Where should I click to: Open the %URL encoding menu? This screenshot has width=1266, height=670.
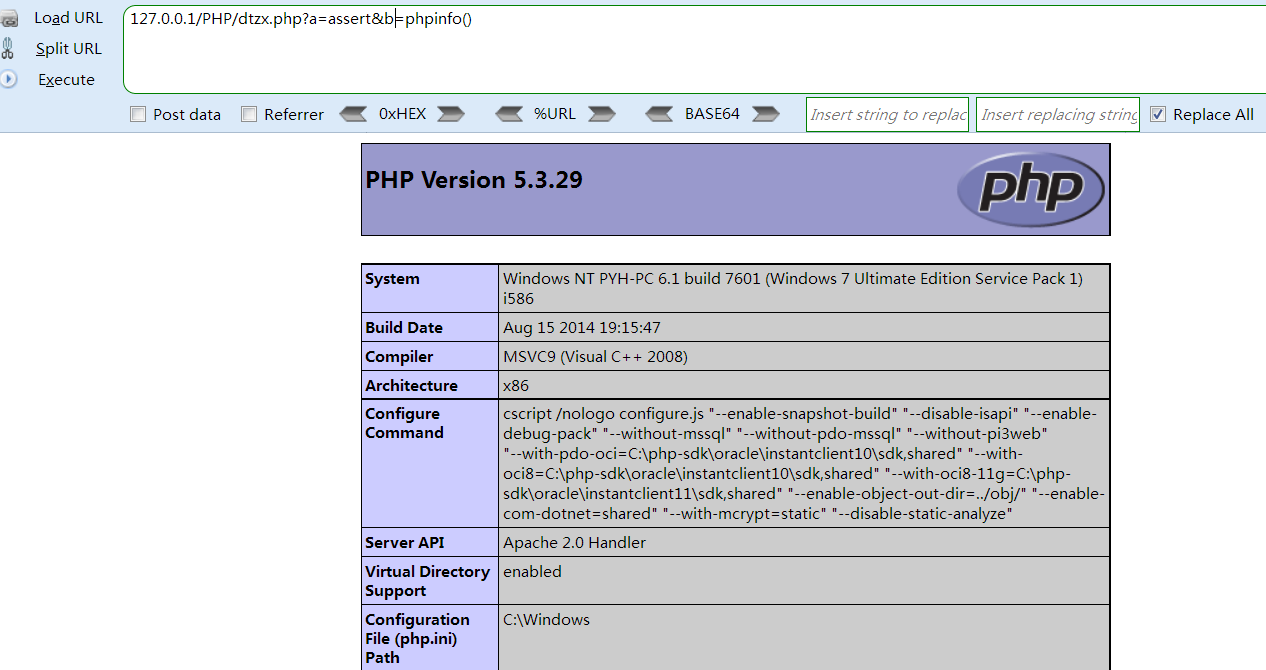555,114
